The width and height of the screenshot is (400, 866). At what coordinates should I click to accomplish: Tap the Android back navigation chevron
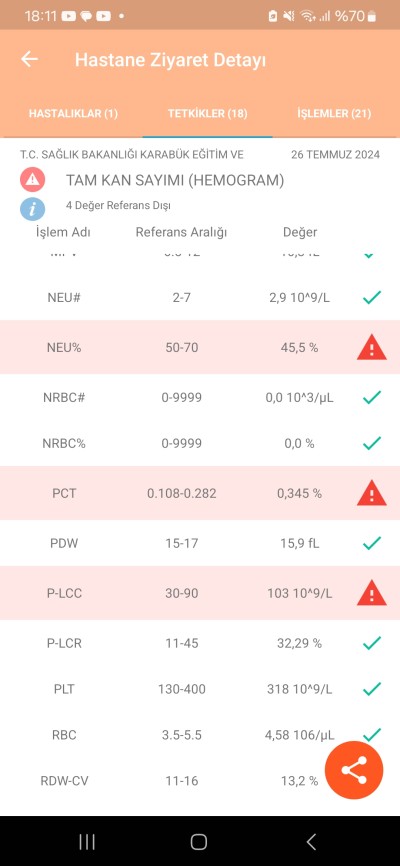pyautogui.click(x=311, y=842)
